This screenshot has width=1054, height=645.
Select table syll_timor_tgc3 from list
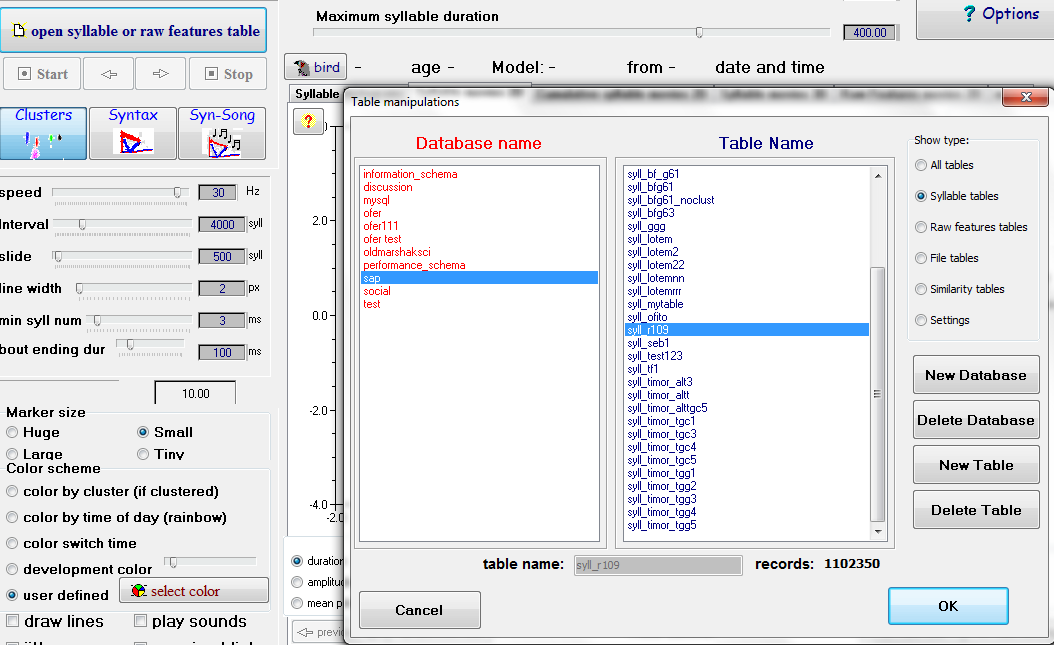[661, 434]
